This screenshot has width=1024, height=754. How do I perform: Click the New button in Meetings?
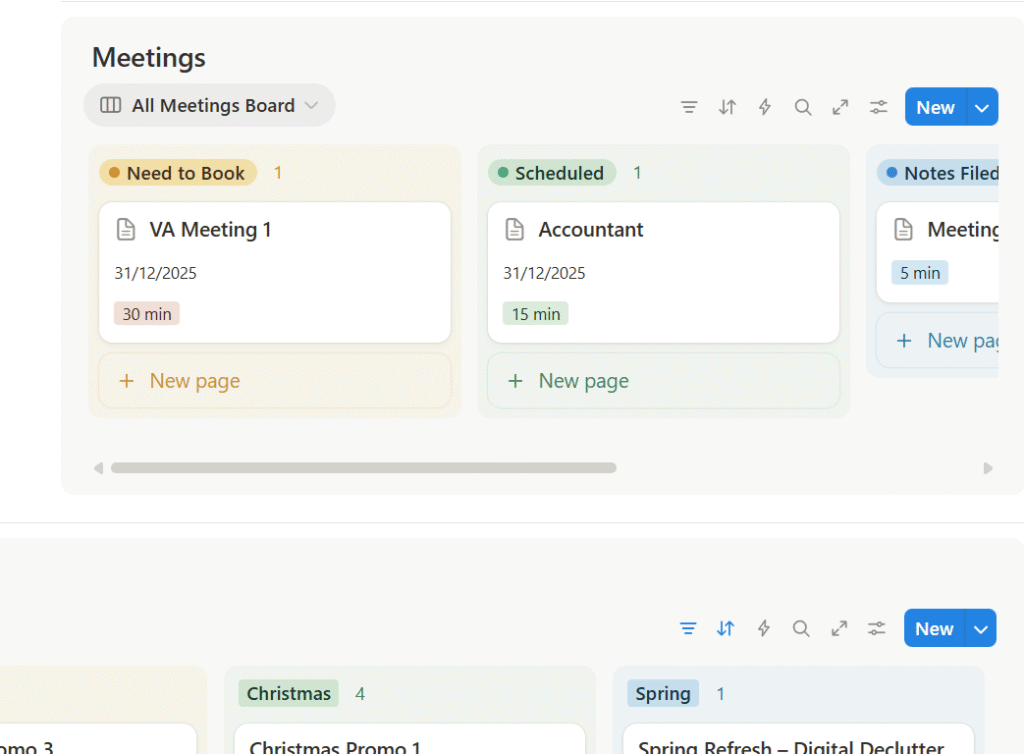pos(935,107)
